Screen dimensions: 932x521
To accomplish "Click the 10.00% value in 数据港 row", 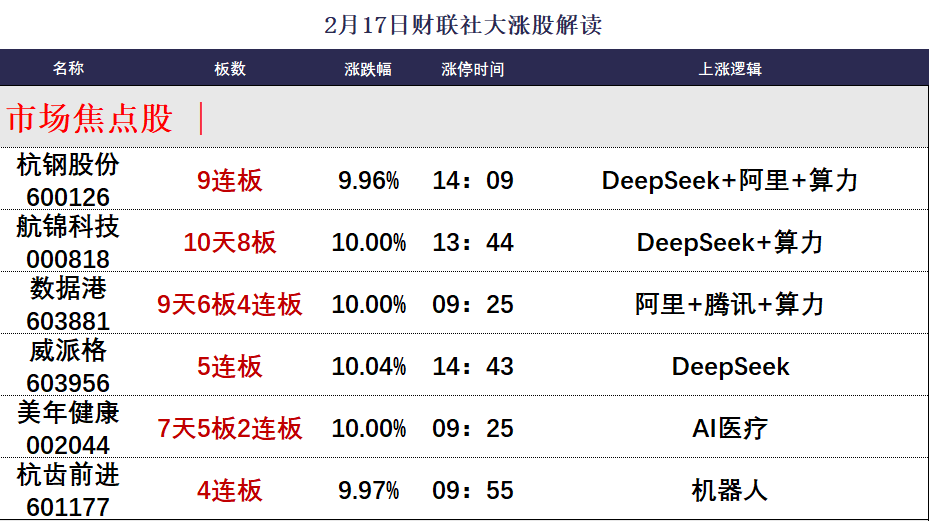I will pyautogui.click(x=369, y=304).
